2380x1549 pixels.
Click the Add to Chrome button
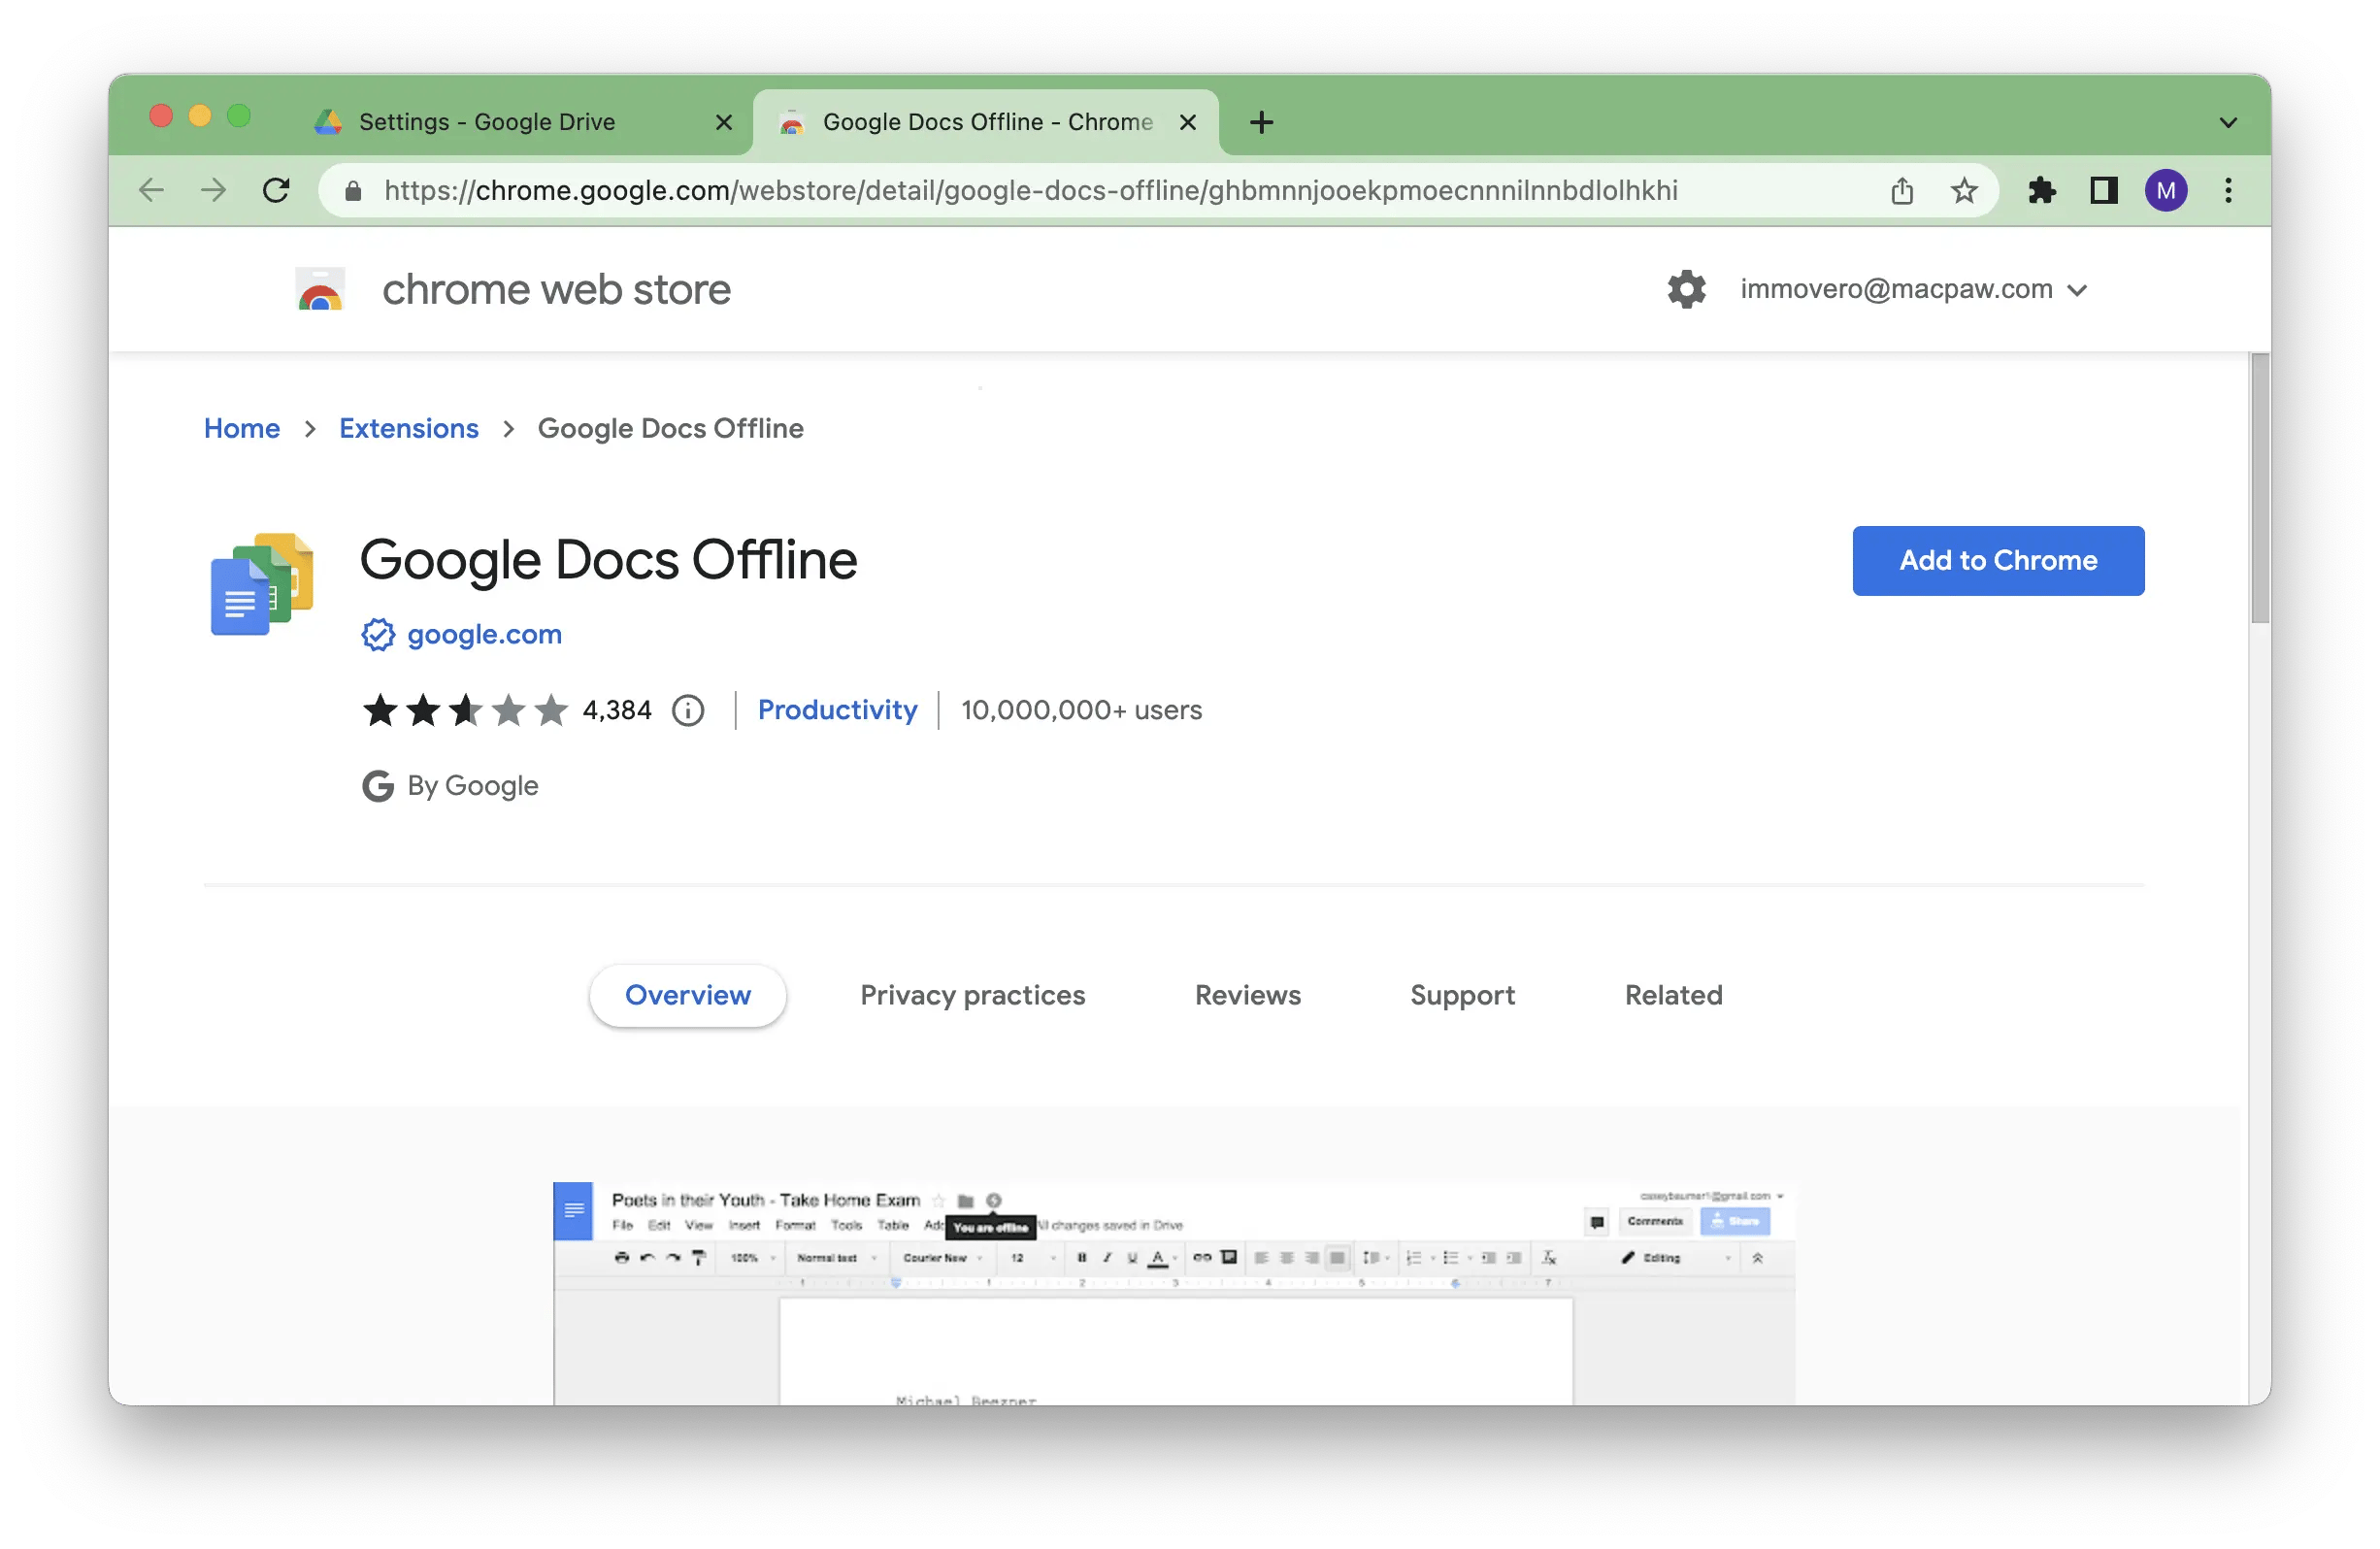[x=2000, y=558]
